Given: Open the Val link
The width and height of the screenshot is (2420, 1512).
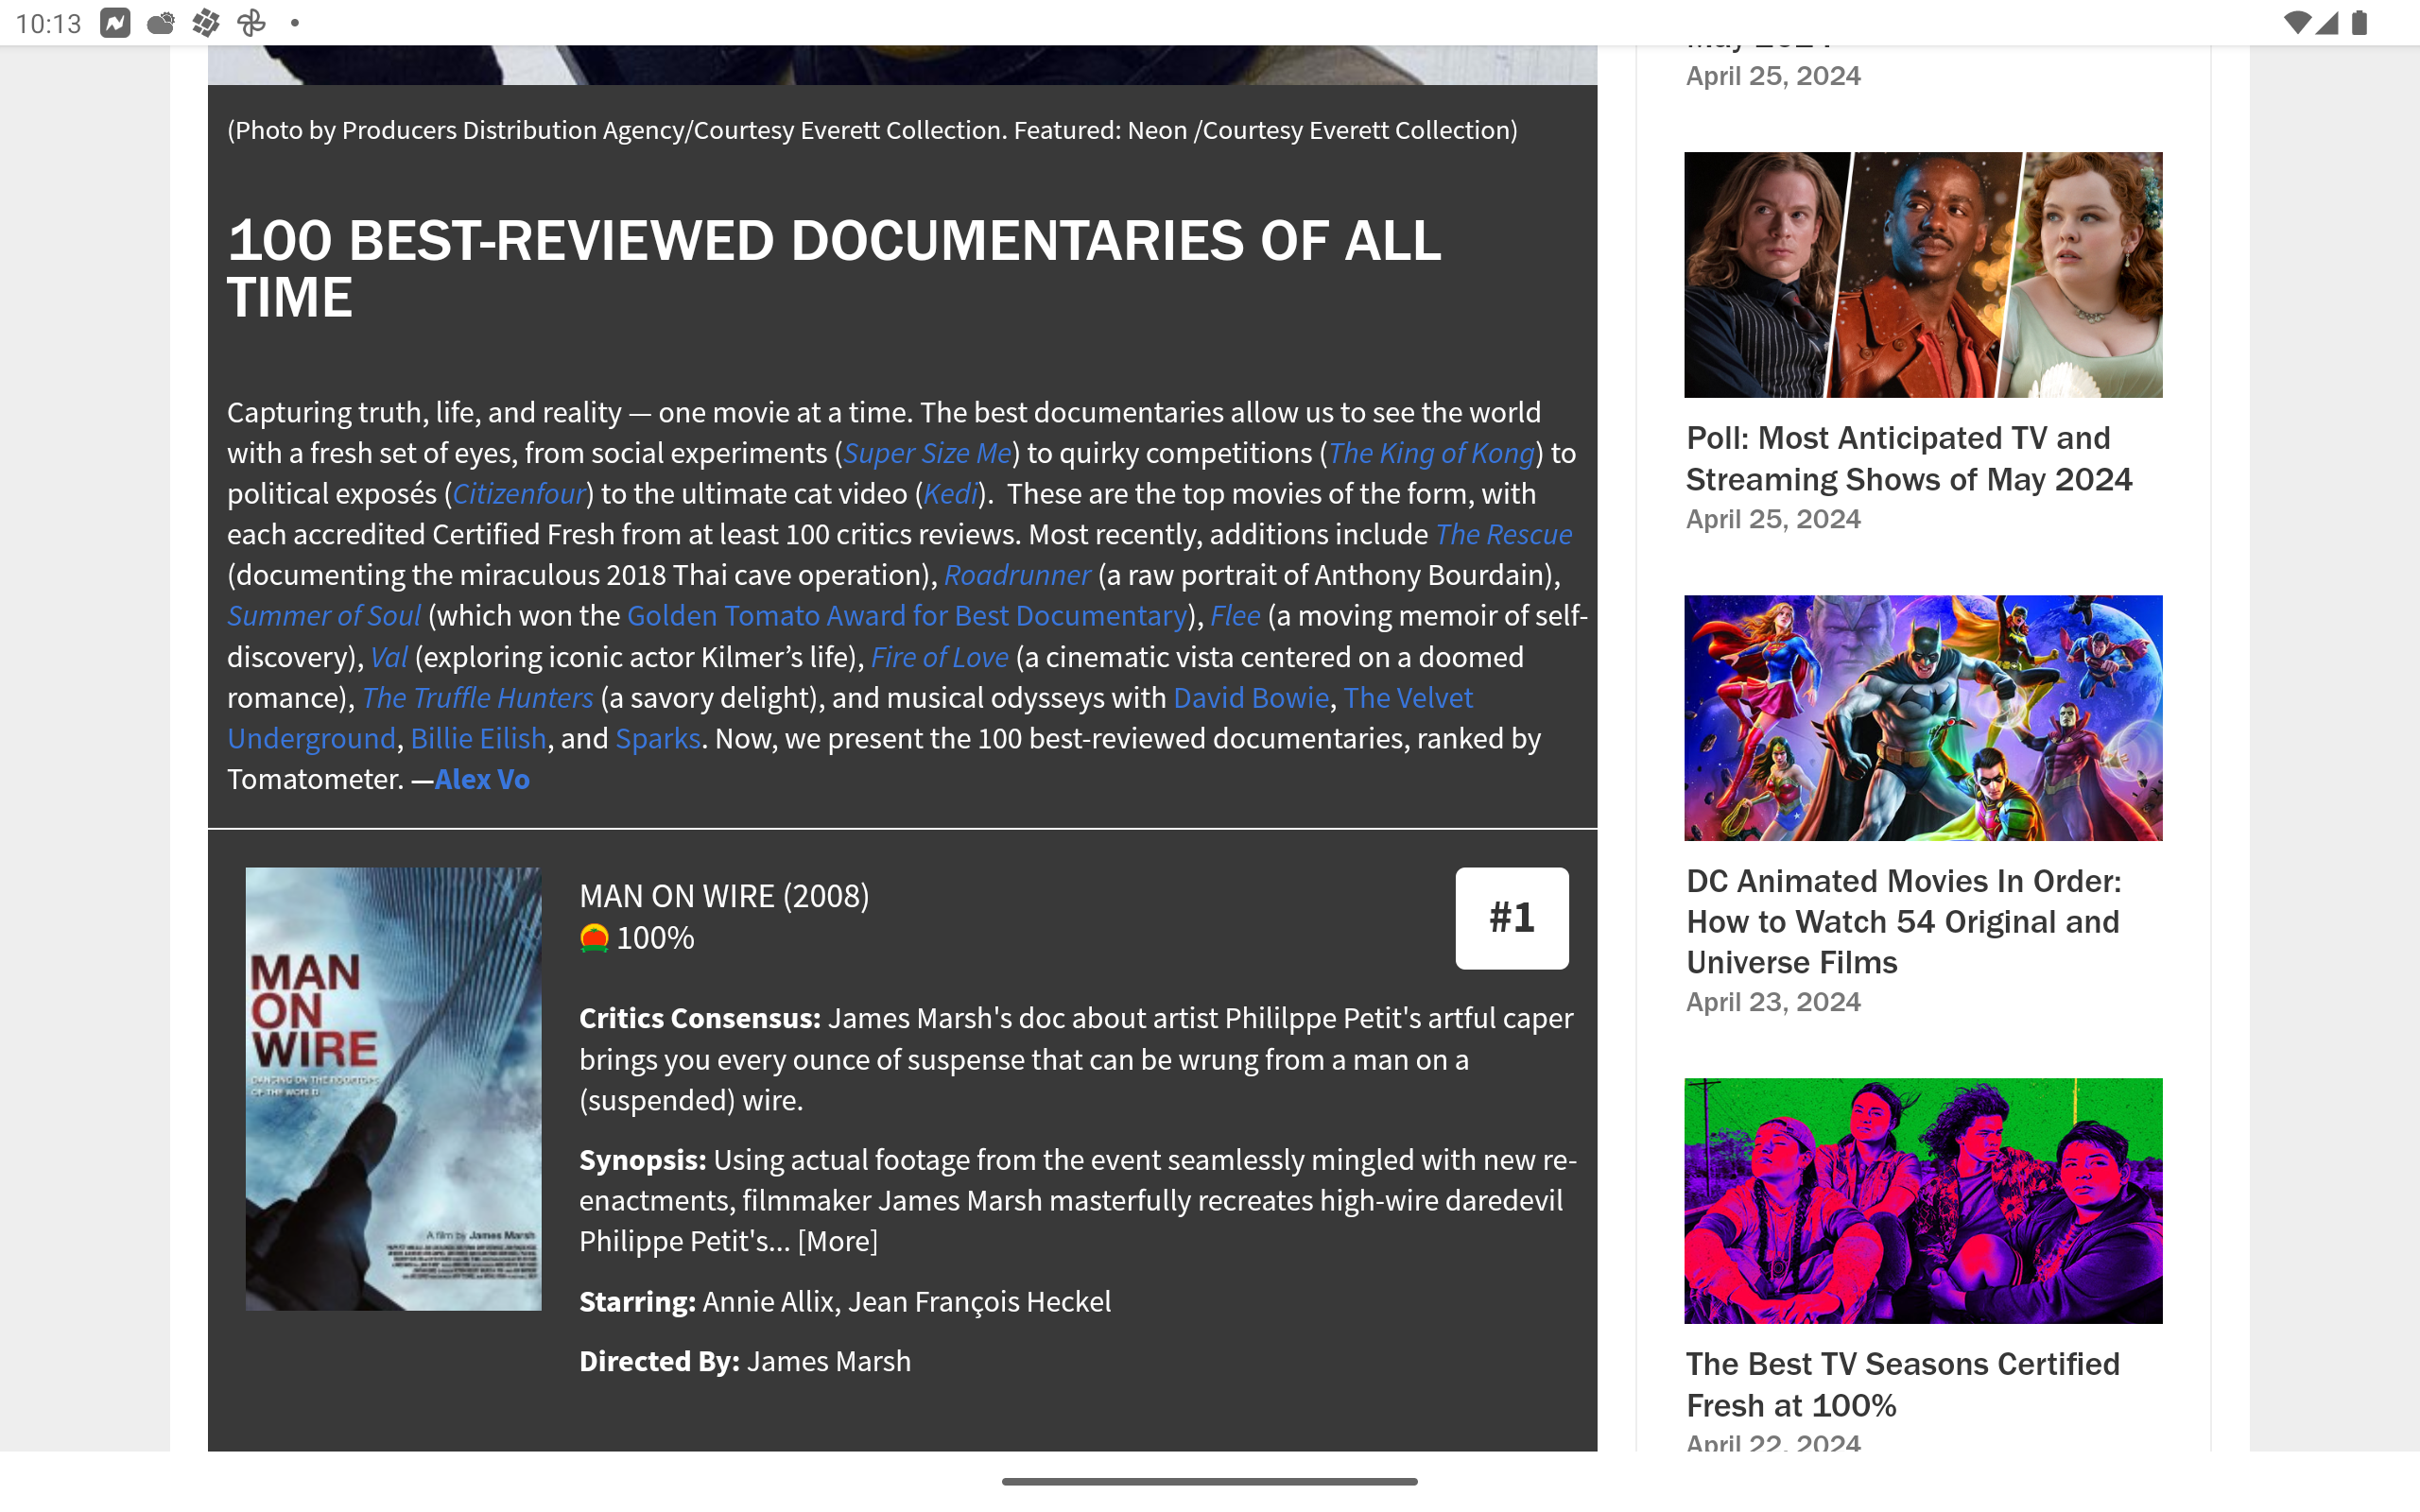Looking at the screenshot, I should (389, 657).
